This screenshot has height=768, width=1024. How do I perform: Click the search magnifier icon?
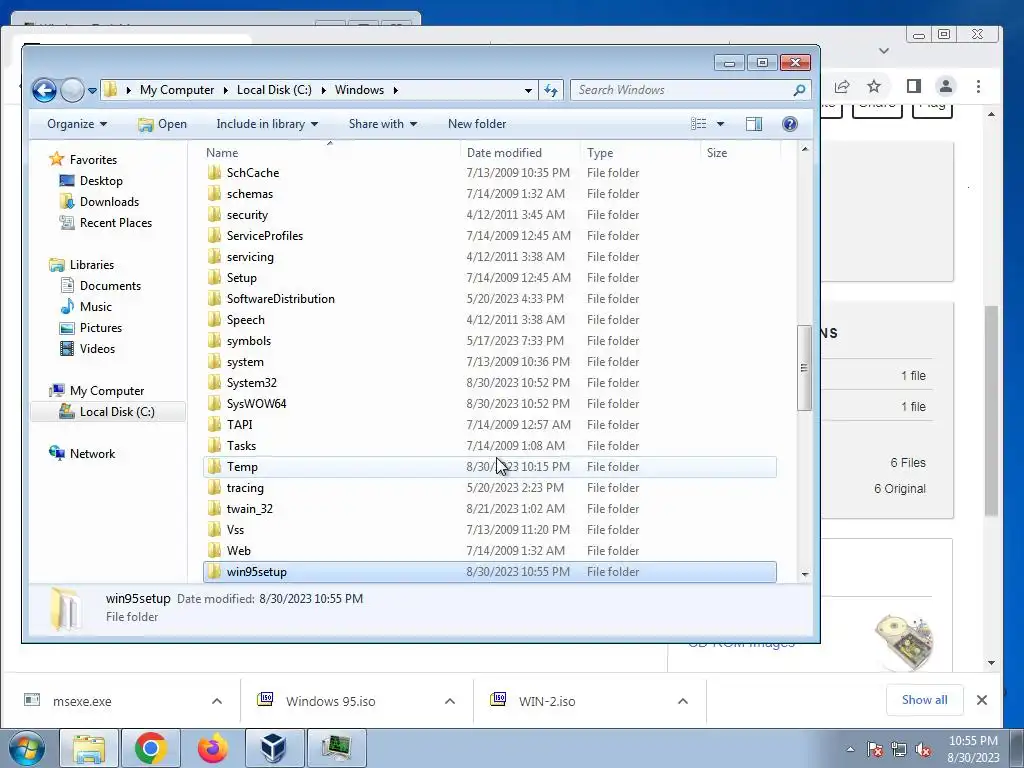click(x=799, y=90)
